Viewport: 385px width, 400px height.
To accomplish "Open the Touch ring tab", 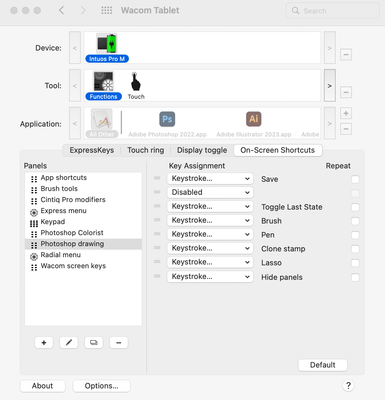I will [x=146, y=150].
